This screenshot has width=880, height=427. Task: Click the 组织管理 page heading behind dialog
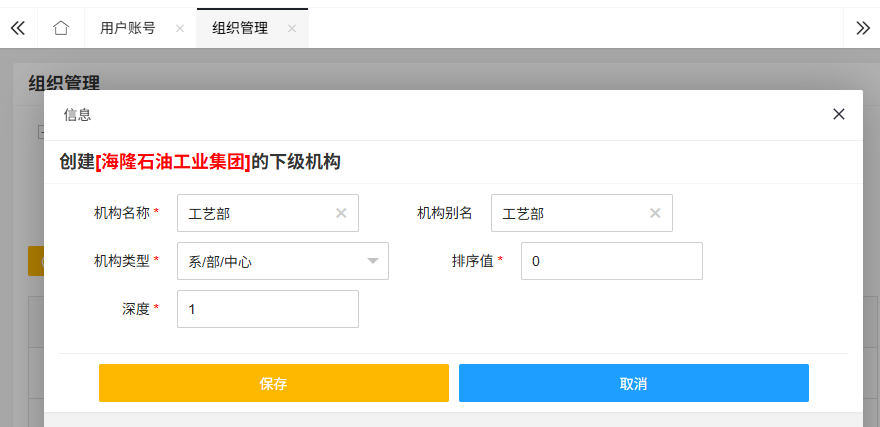(x=64, y=83)
